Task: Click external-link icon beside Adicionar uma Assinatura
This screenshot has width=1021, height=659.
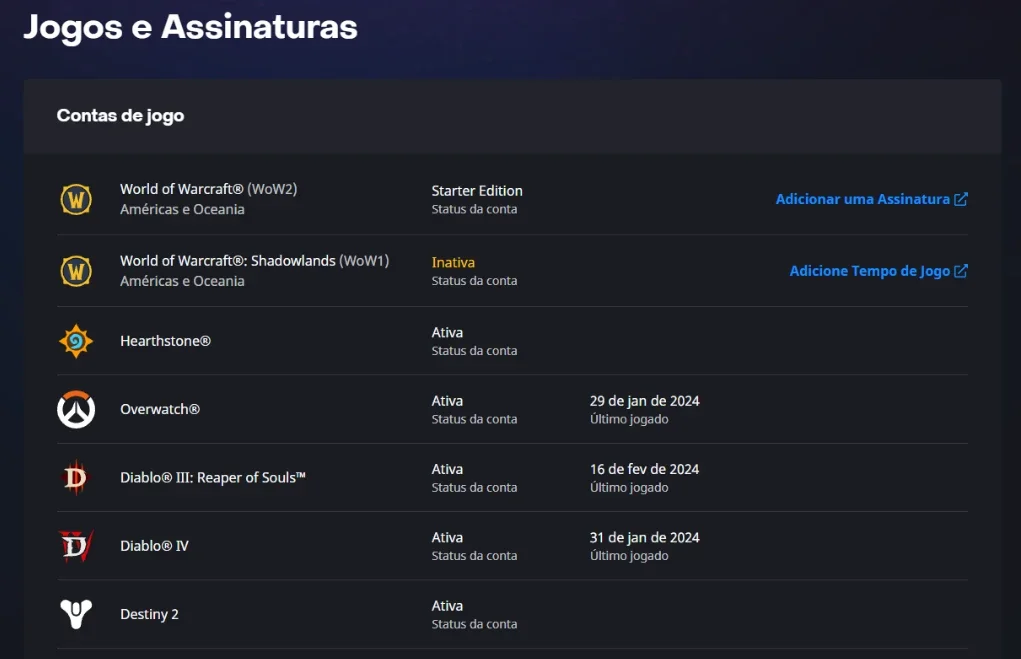Action: click(x=961, y=199)
